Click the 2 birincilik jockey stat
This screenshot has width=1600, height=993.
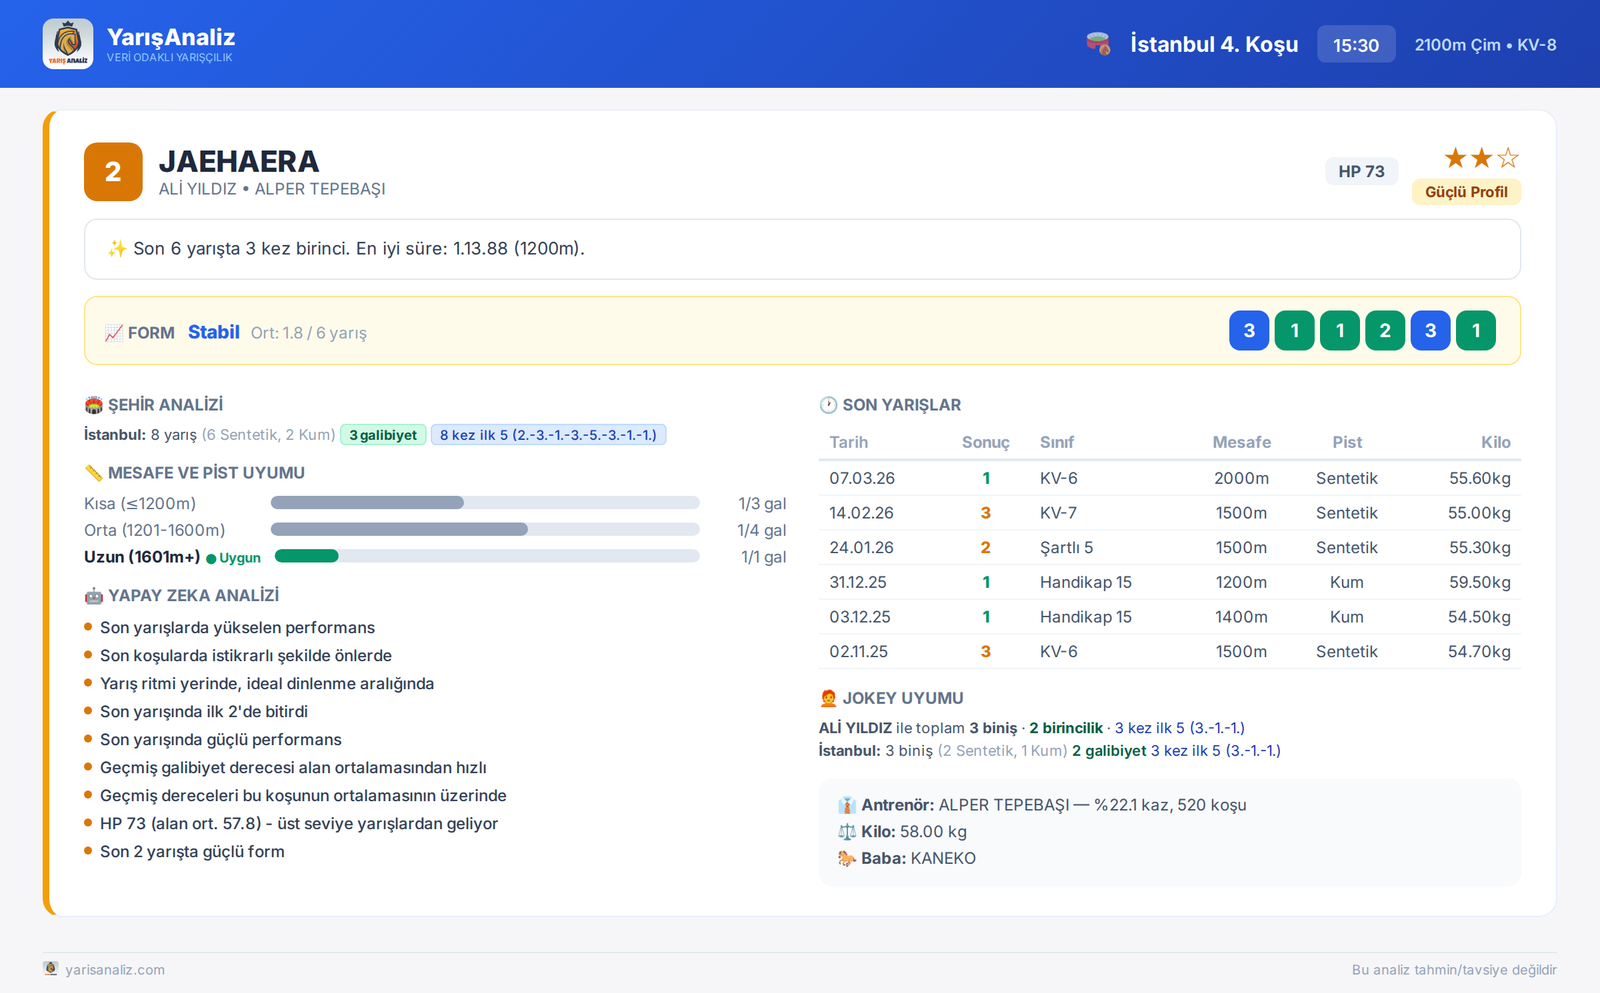(x=1066, y=728)
